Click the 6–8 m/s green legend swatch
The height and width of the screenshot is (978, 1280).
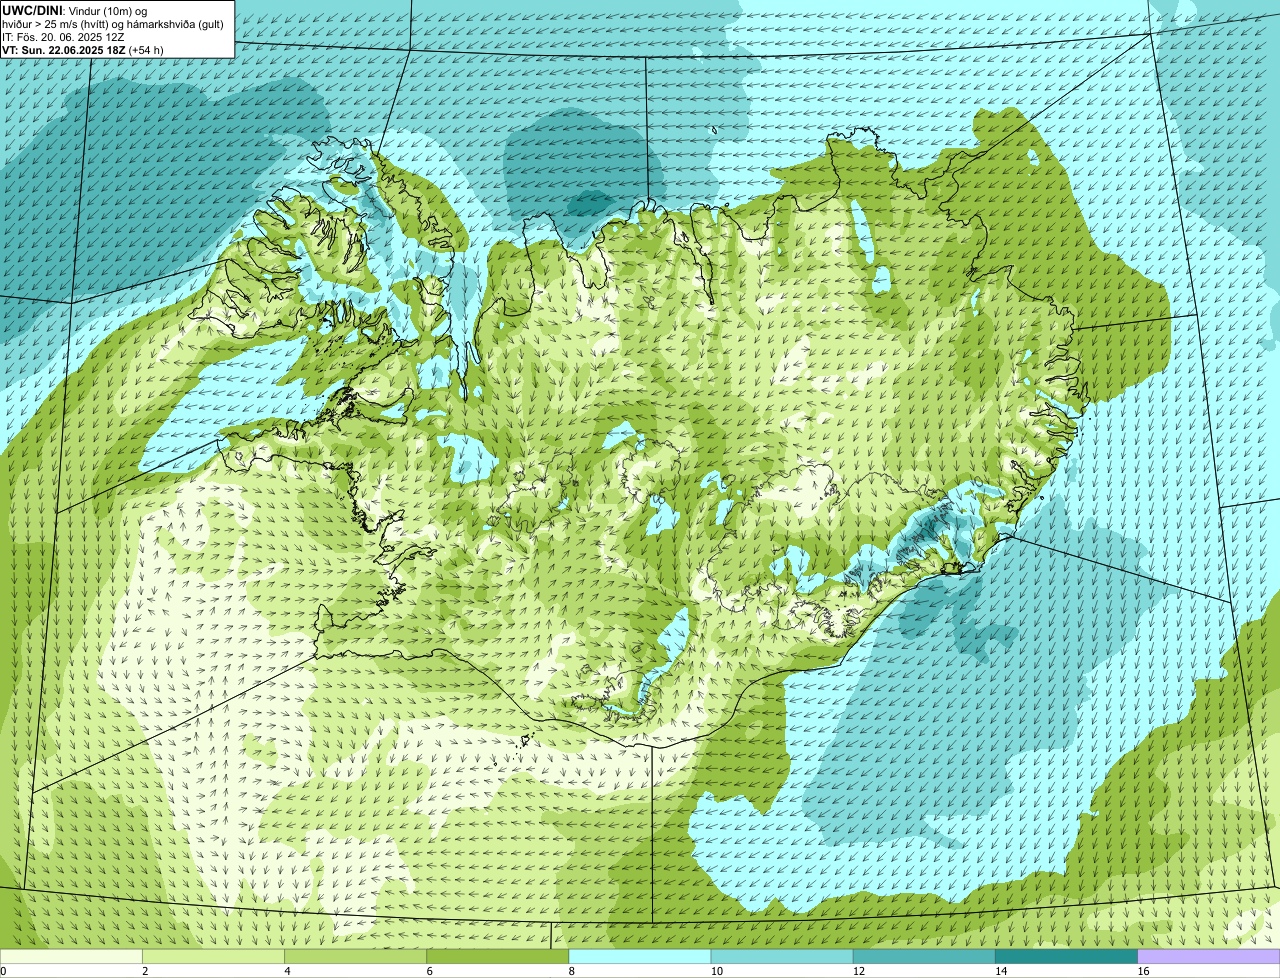[498, 956]
